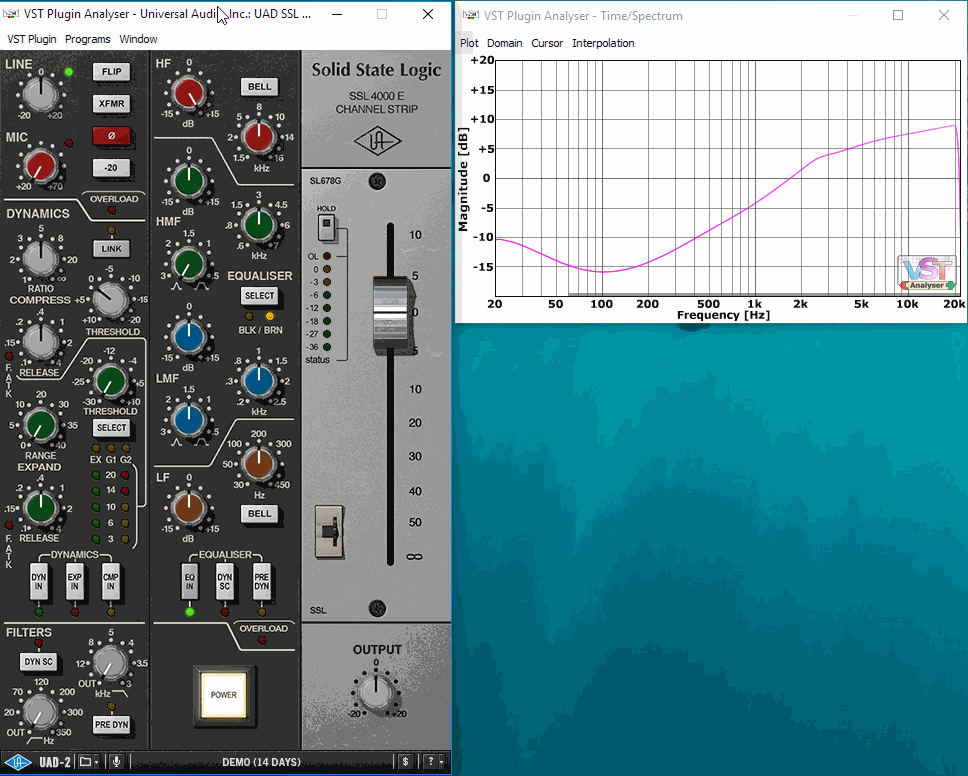Click the LINE input gain knob
The height and width of the screenshot is (776, 968).
pos(41,94)
